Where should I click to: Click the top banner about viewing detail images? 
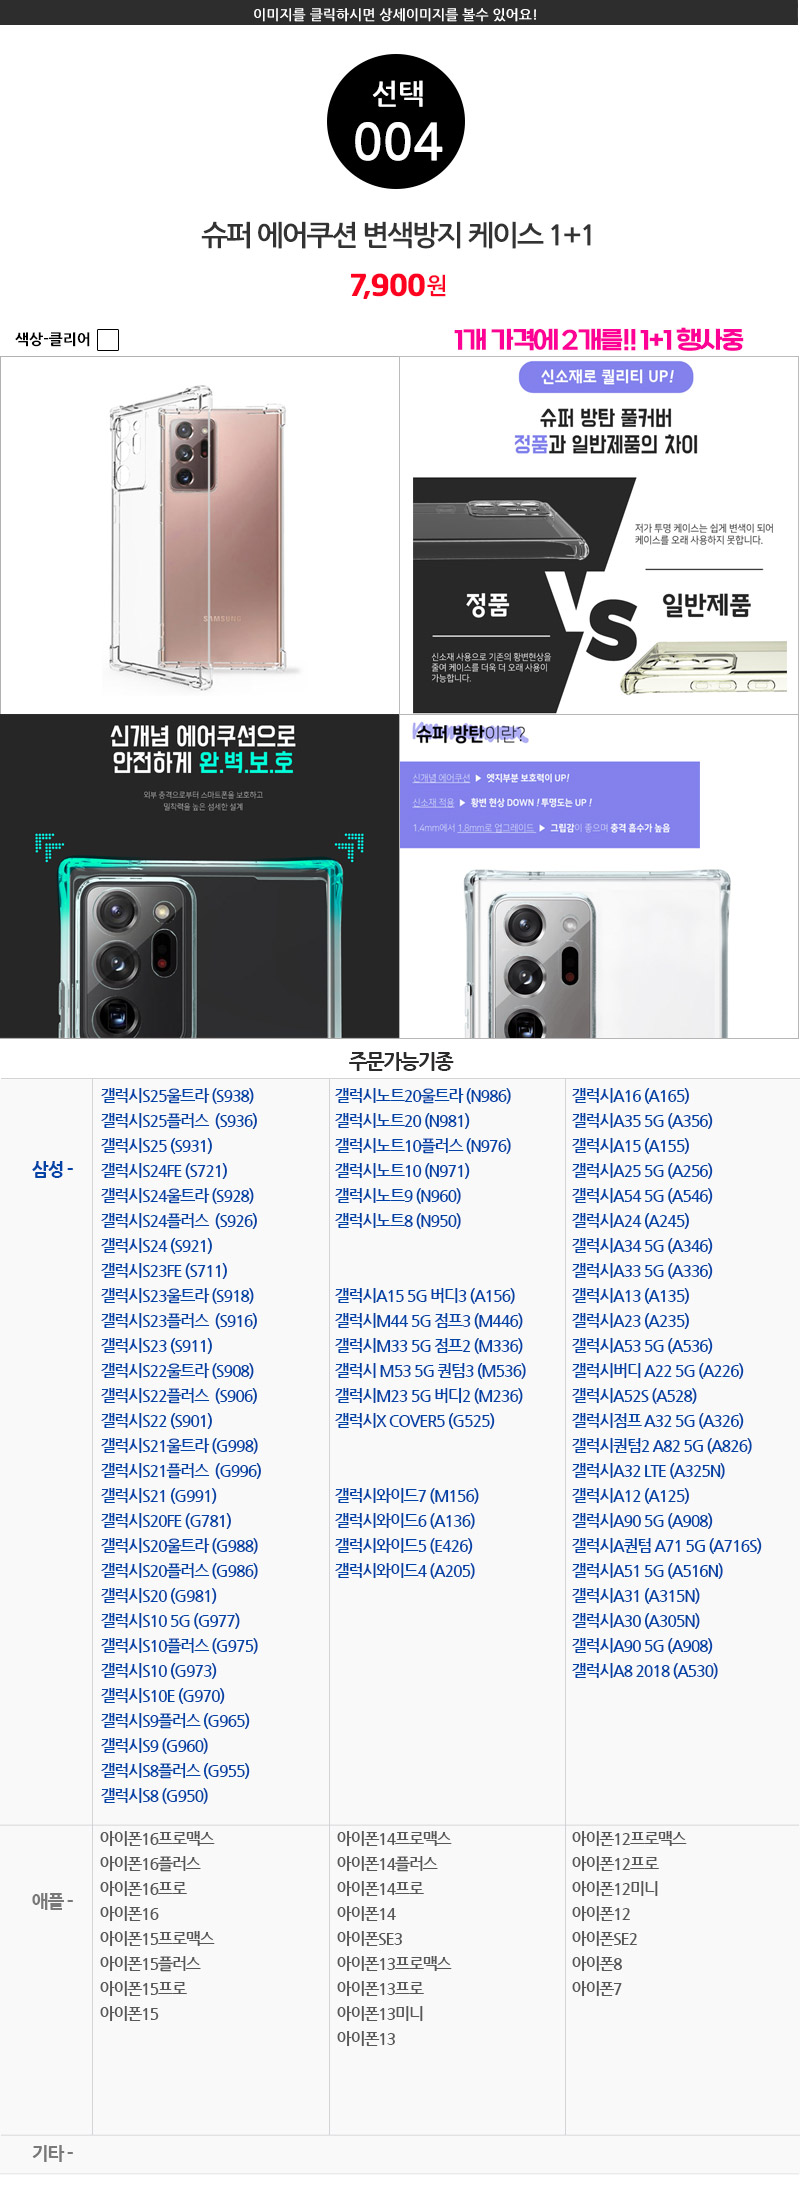(400, 13)
